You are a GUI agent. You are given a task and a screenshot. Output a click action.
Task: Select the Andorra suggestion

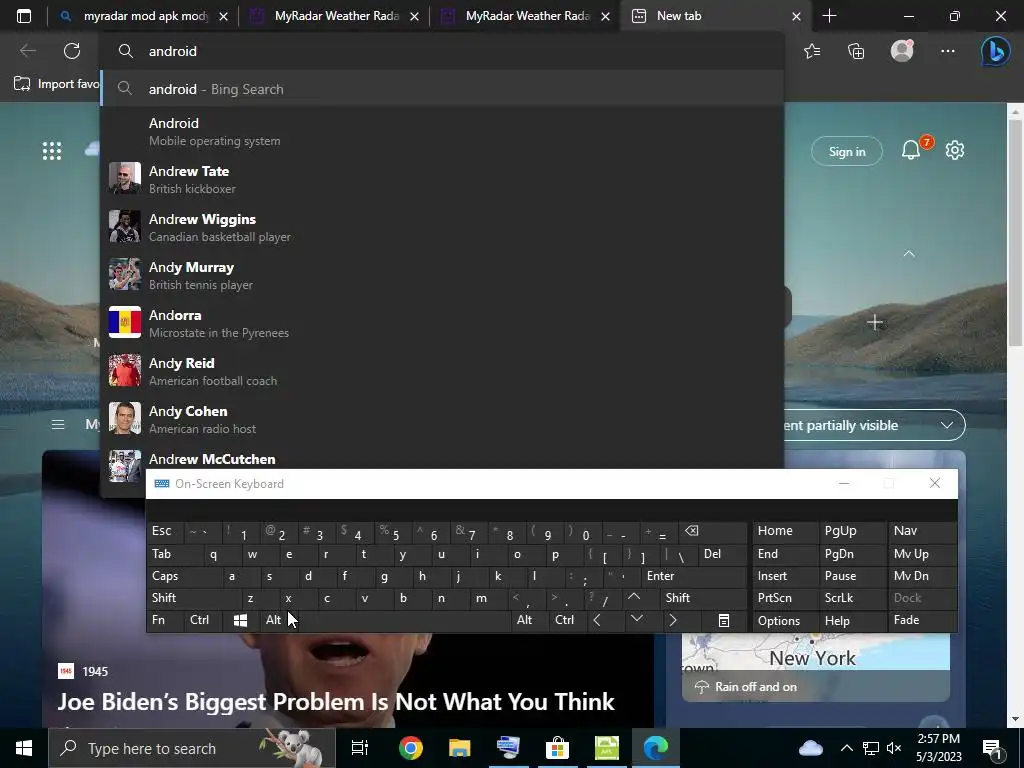coord(443,323)
